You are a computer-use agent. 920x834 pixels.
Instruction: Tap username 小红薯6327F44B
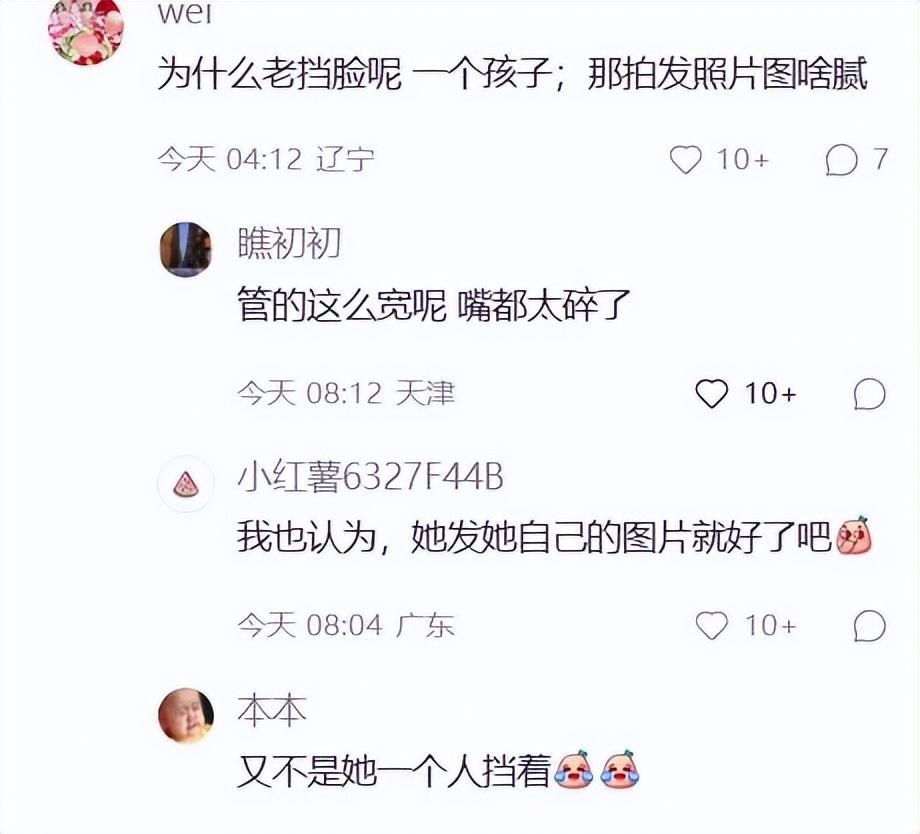[x=370, y=476]
